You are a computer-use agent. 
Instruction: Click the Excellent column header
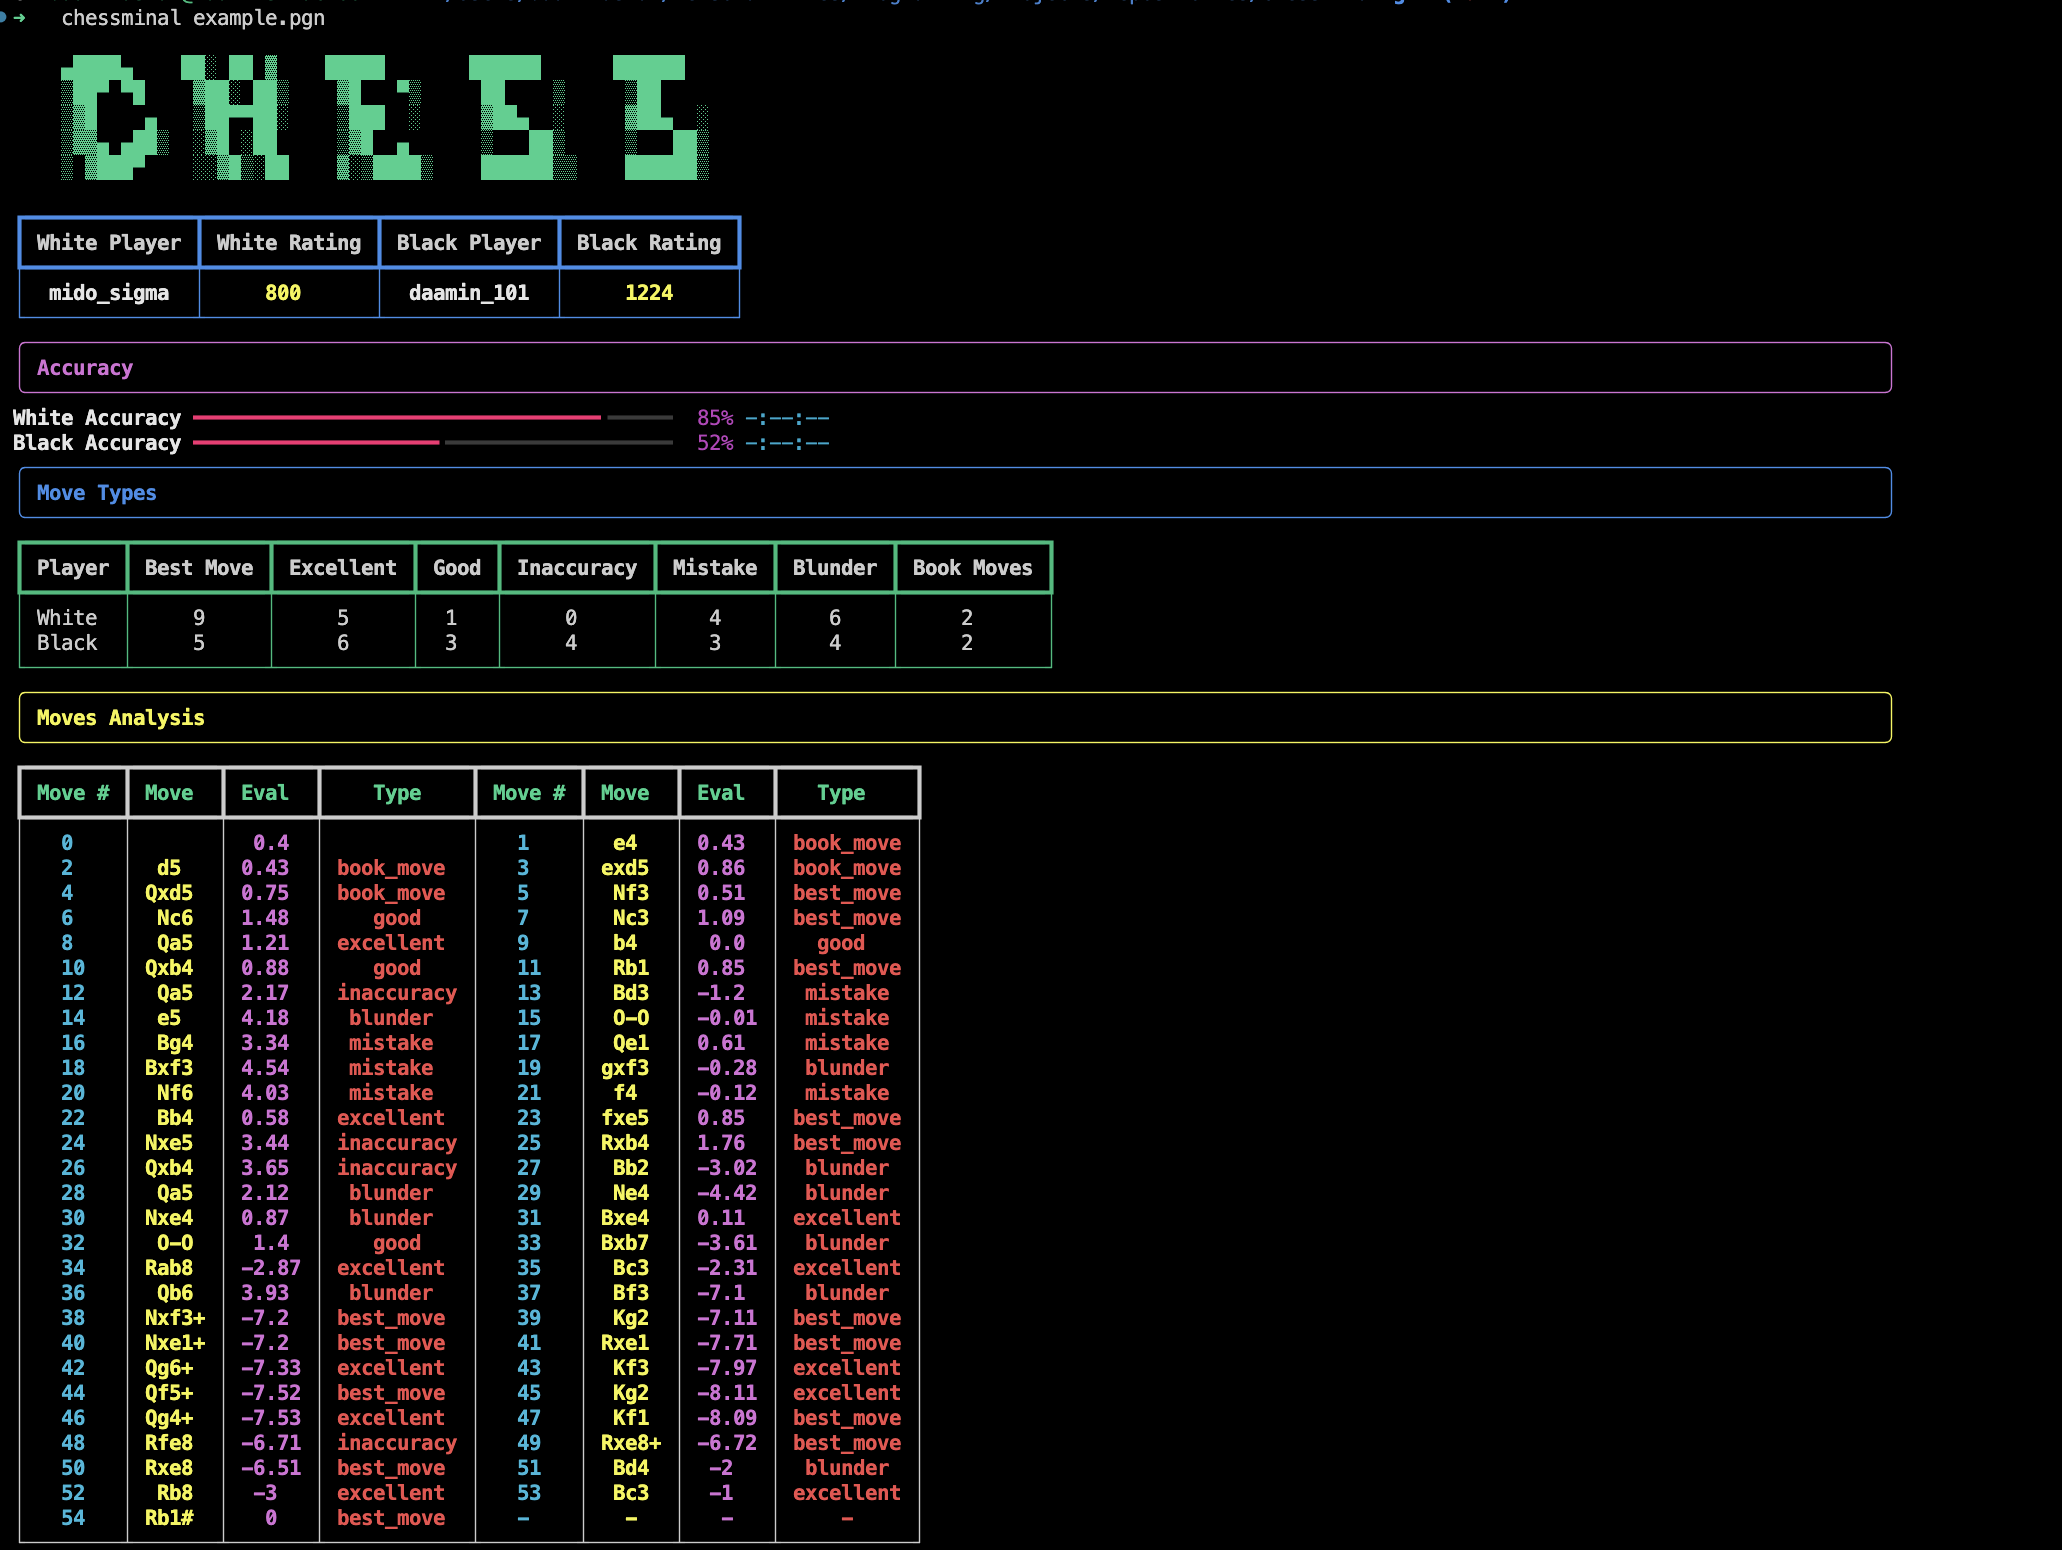pyautogui.click(x=343, y=568)
